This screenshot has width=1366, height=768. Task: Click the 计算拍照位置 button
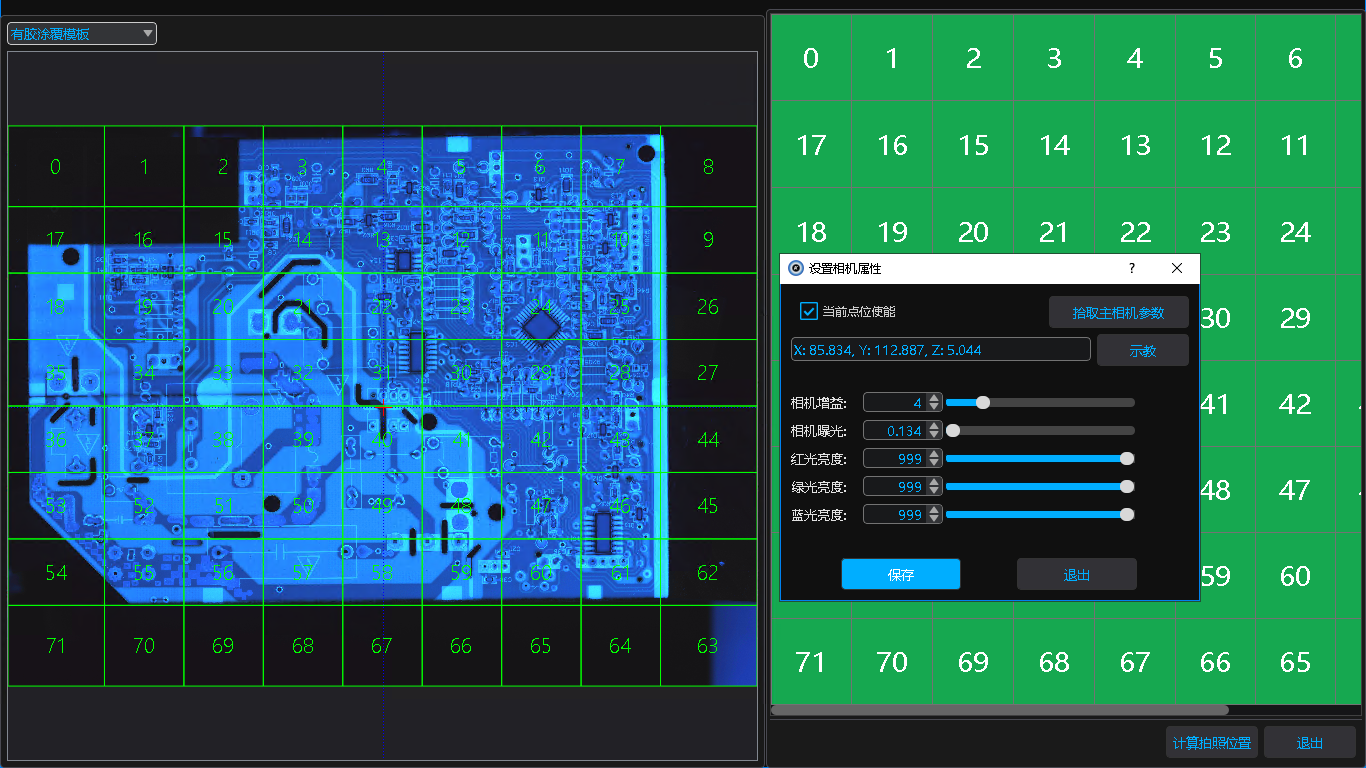click(x=1212, y=743)
